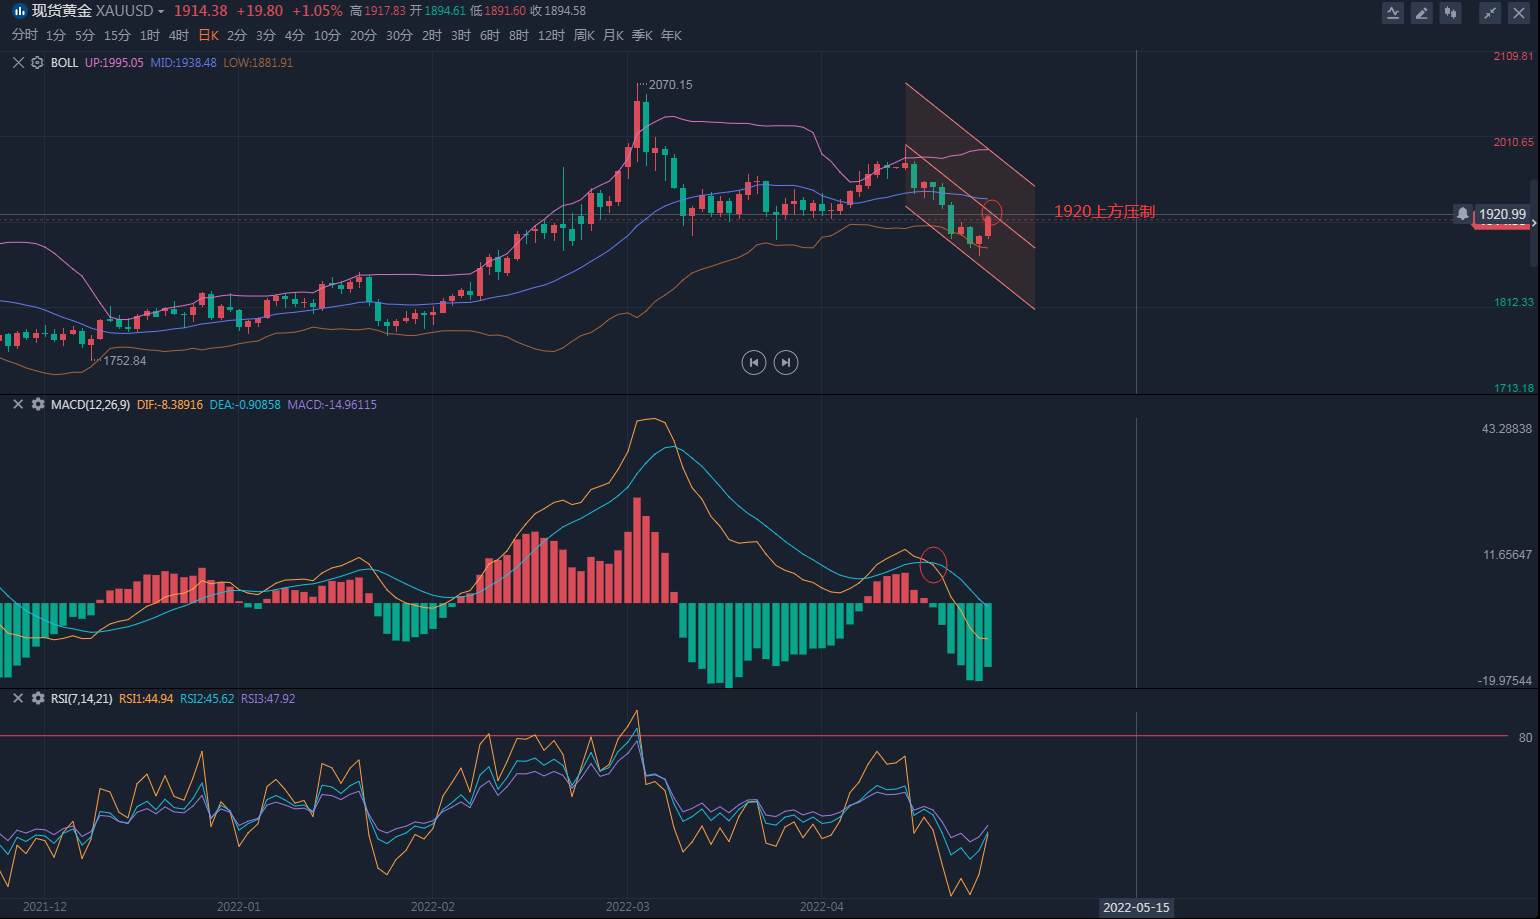Switch to 4时 timeframe
Screen dimensions: 1540x919
[x=179, y=35]
